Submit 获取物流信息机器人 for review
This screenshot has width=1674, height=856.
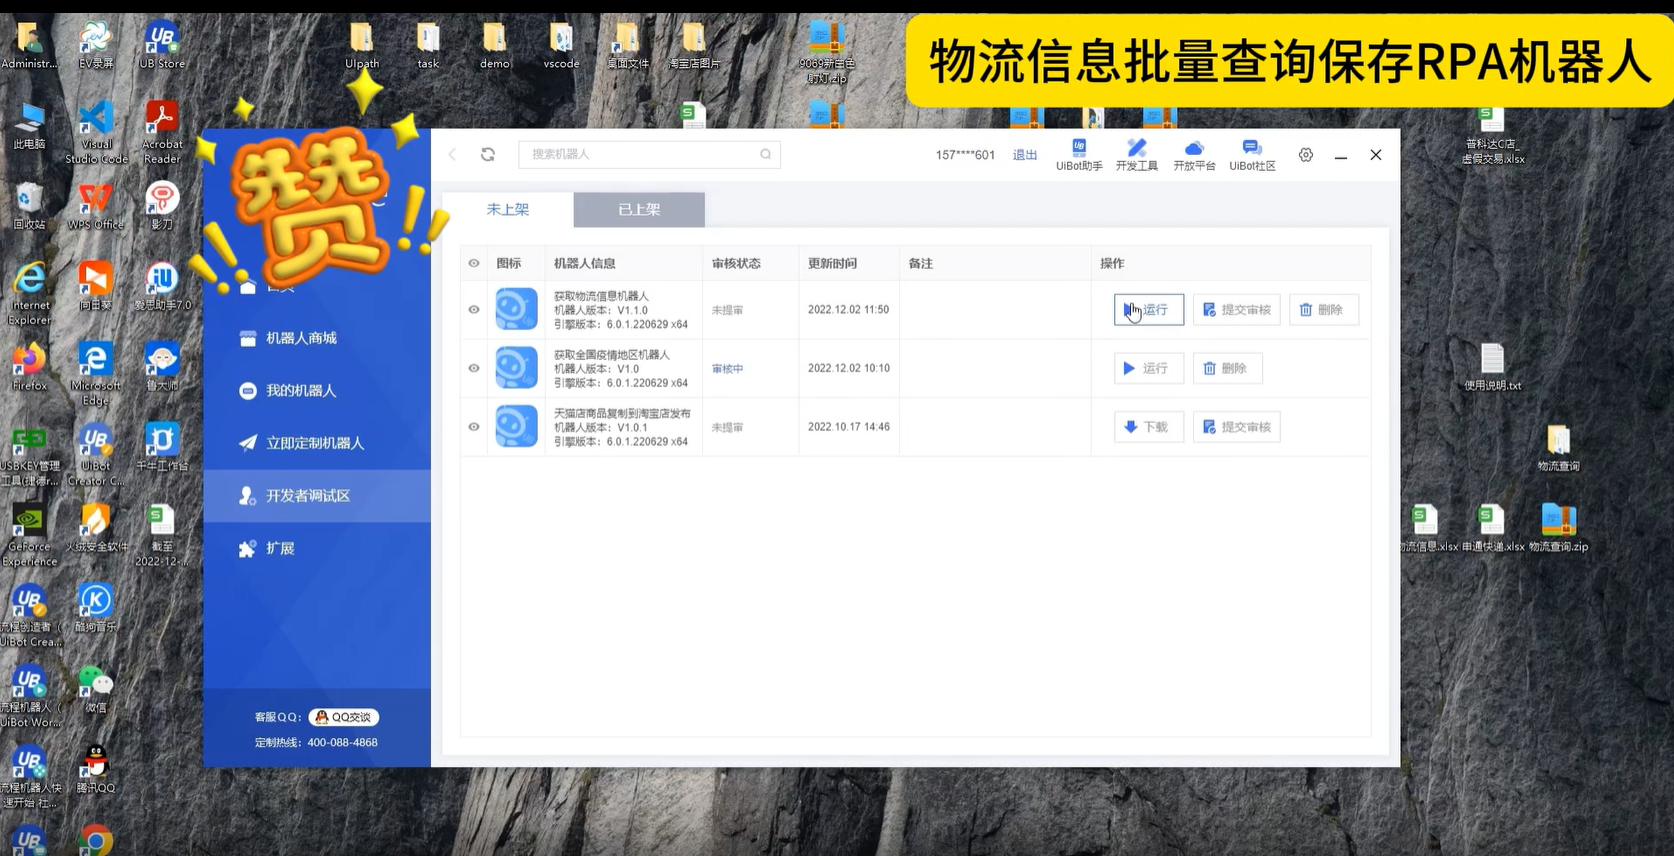[1237, 310]
